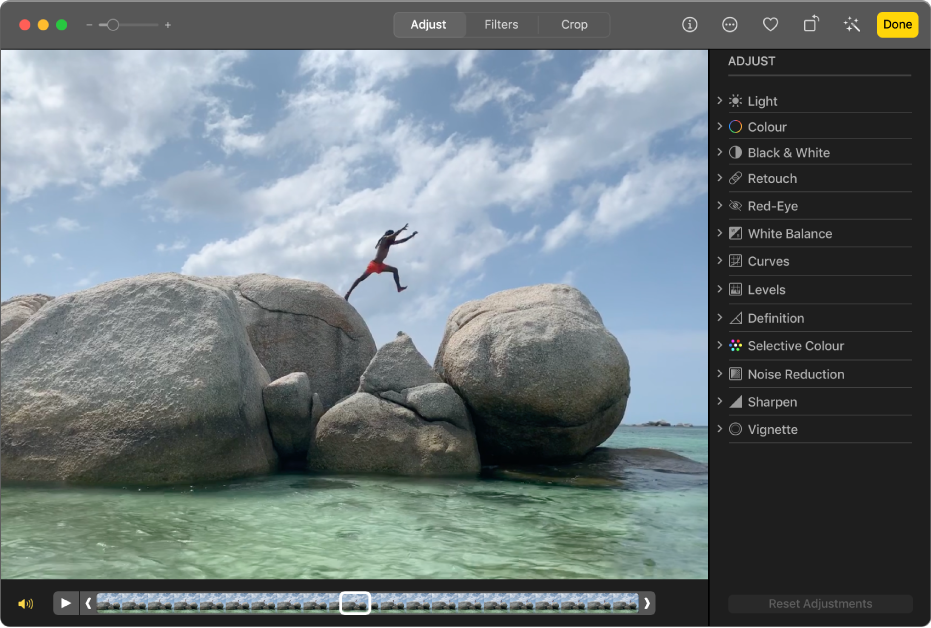Click the Done button
Viewport: 931px width, 628px height.
[x=896, y=24]
